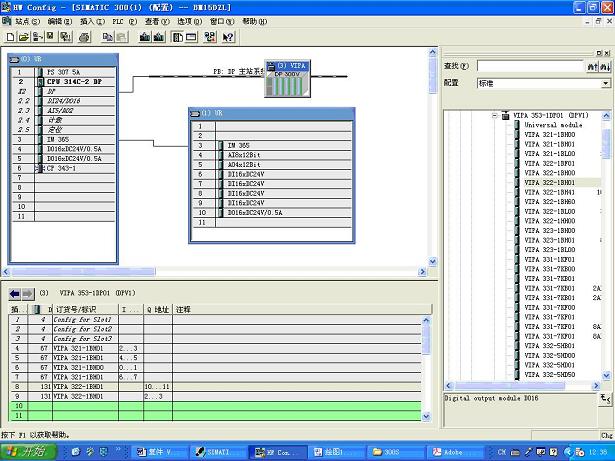Click the catalog tree scrollbar down arrow
This screenshot has width=615, height=461.
606,375
